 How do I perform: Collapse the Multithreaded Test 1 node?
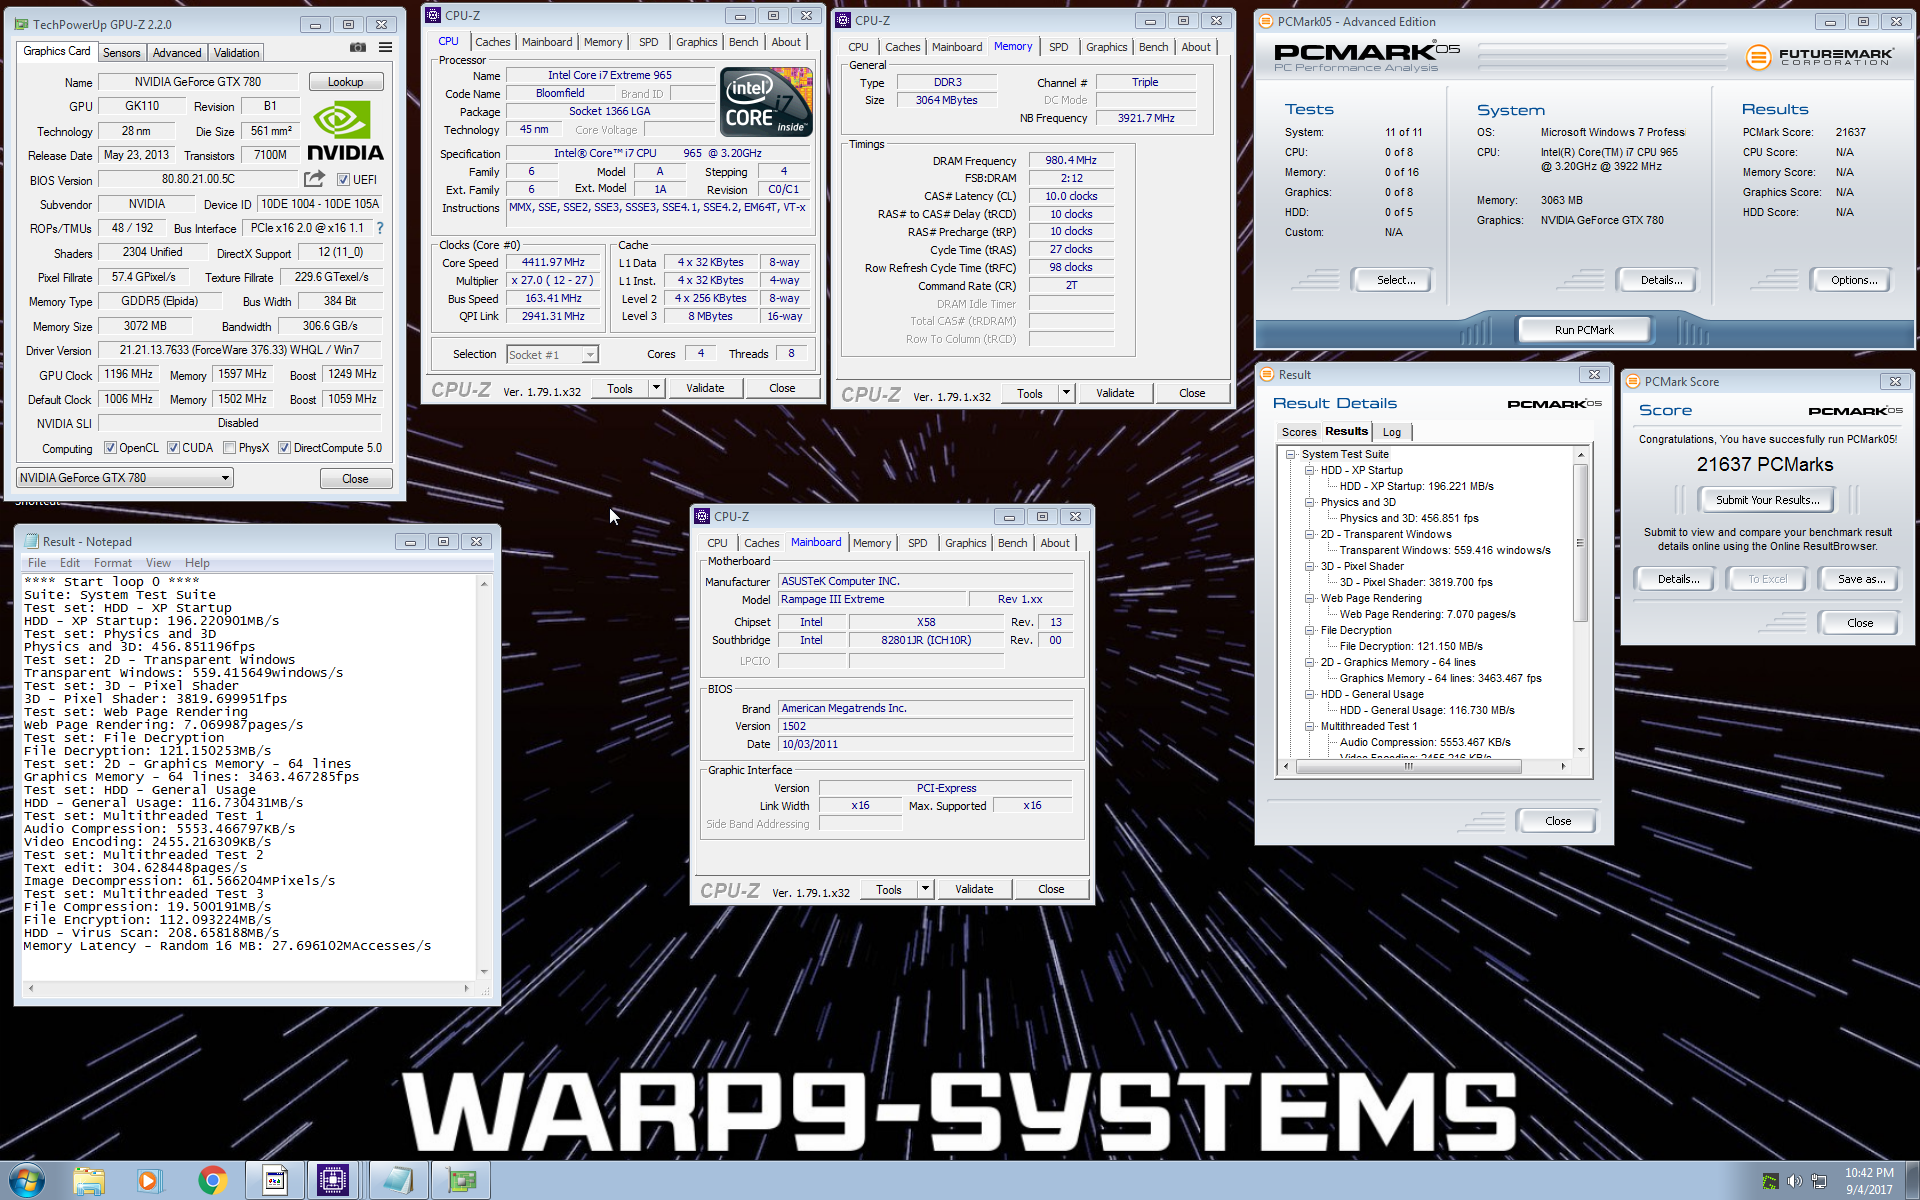1309,726
